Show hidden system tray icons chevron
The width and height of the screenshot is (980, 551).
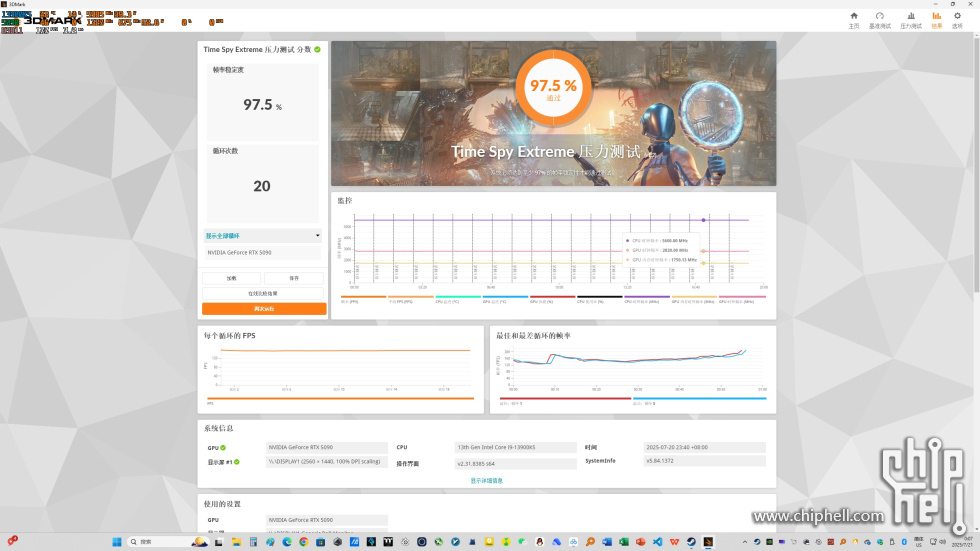744,542
